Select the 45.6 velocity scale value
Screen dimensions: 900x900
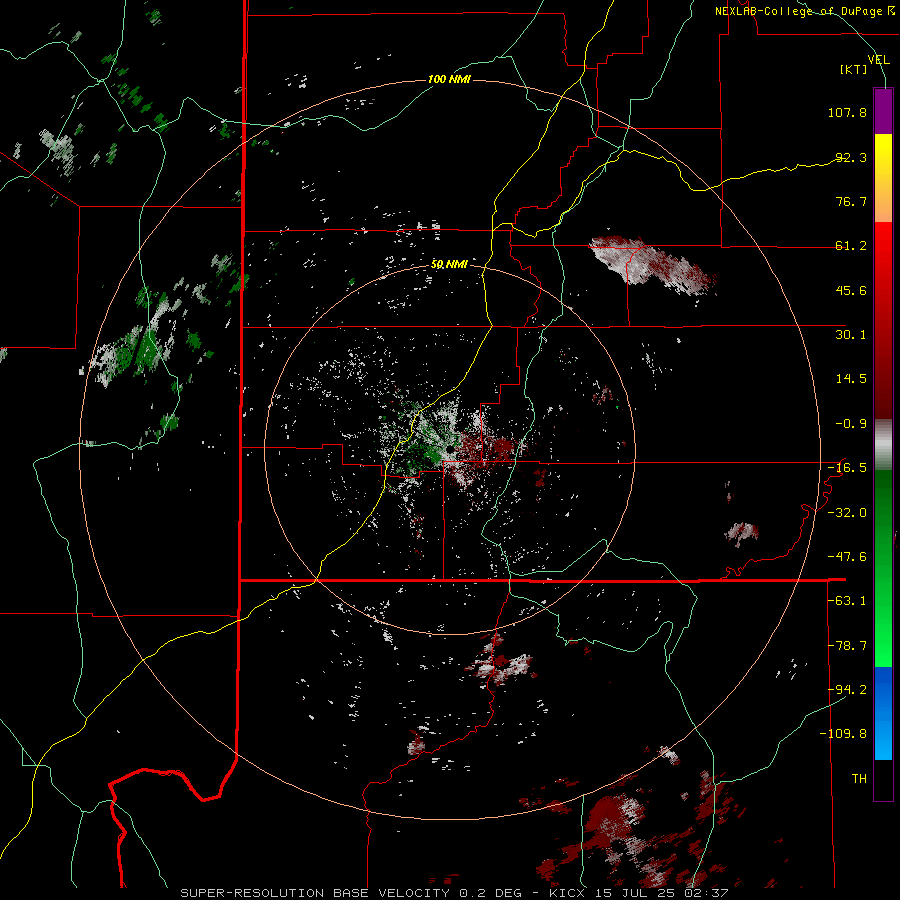(x=851, y=290)
